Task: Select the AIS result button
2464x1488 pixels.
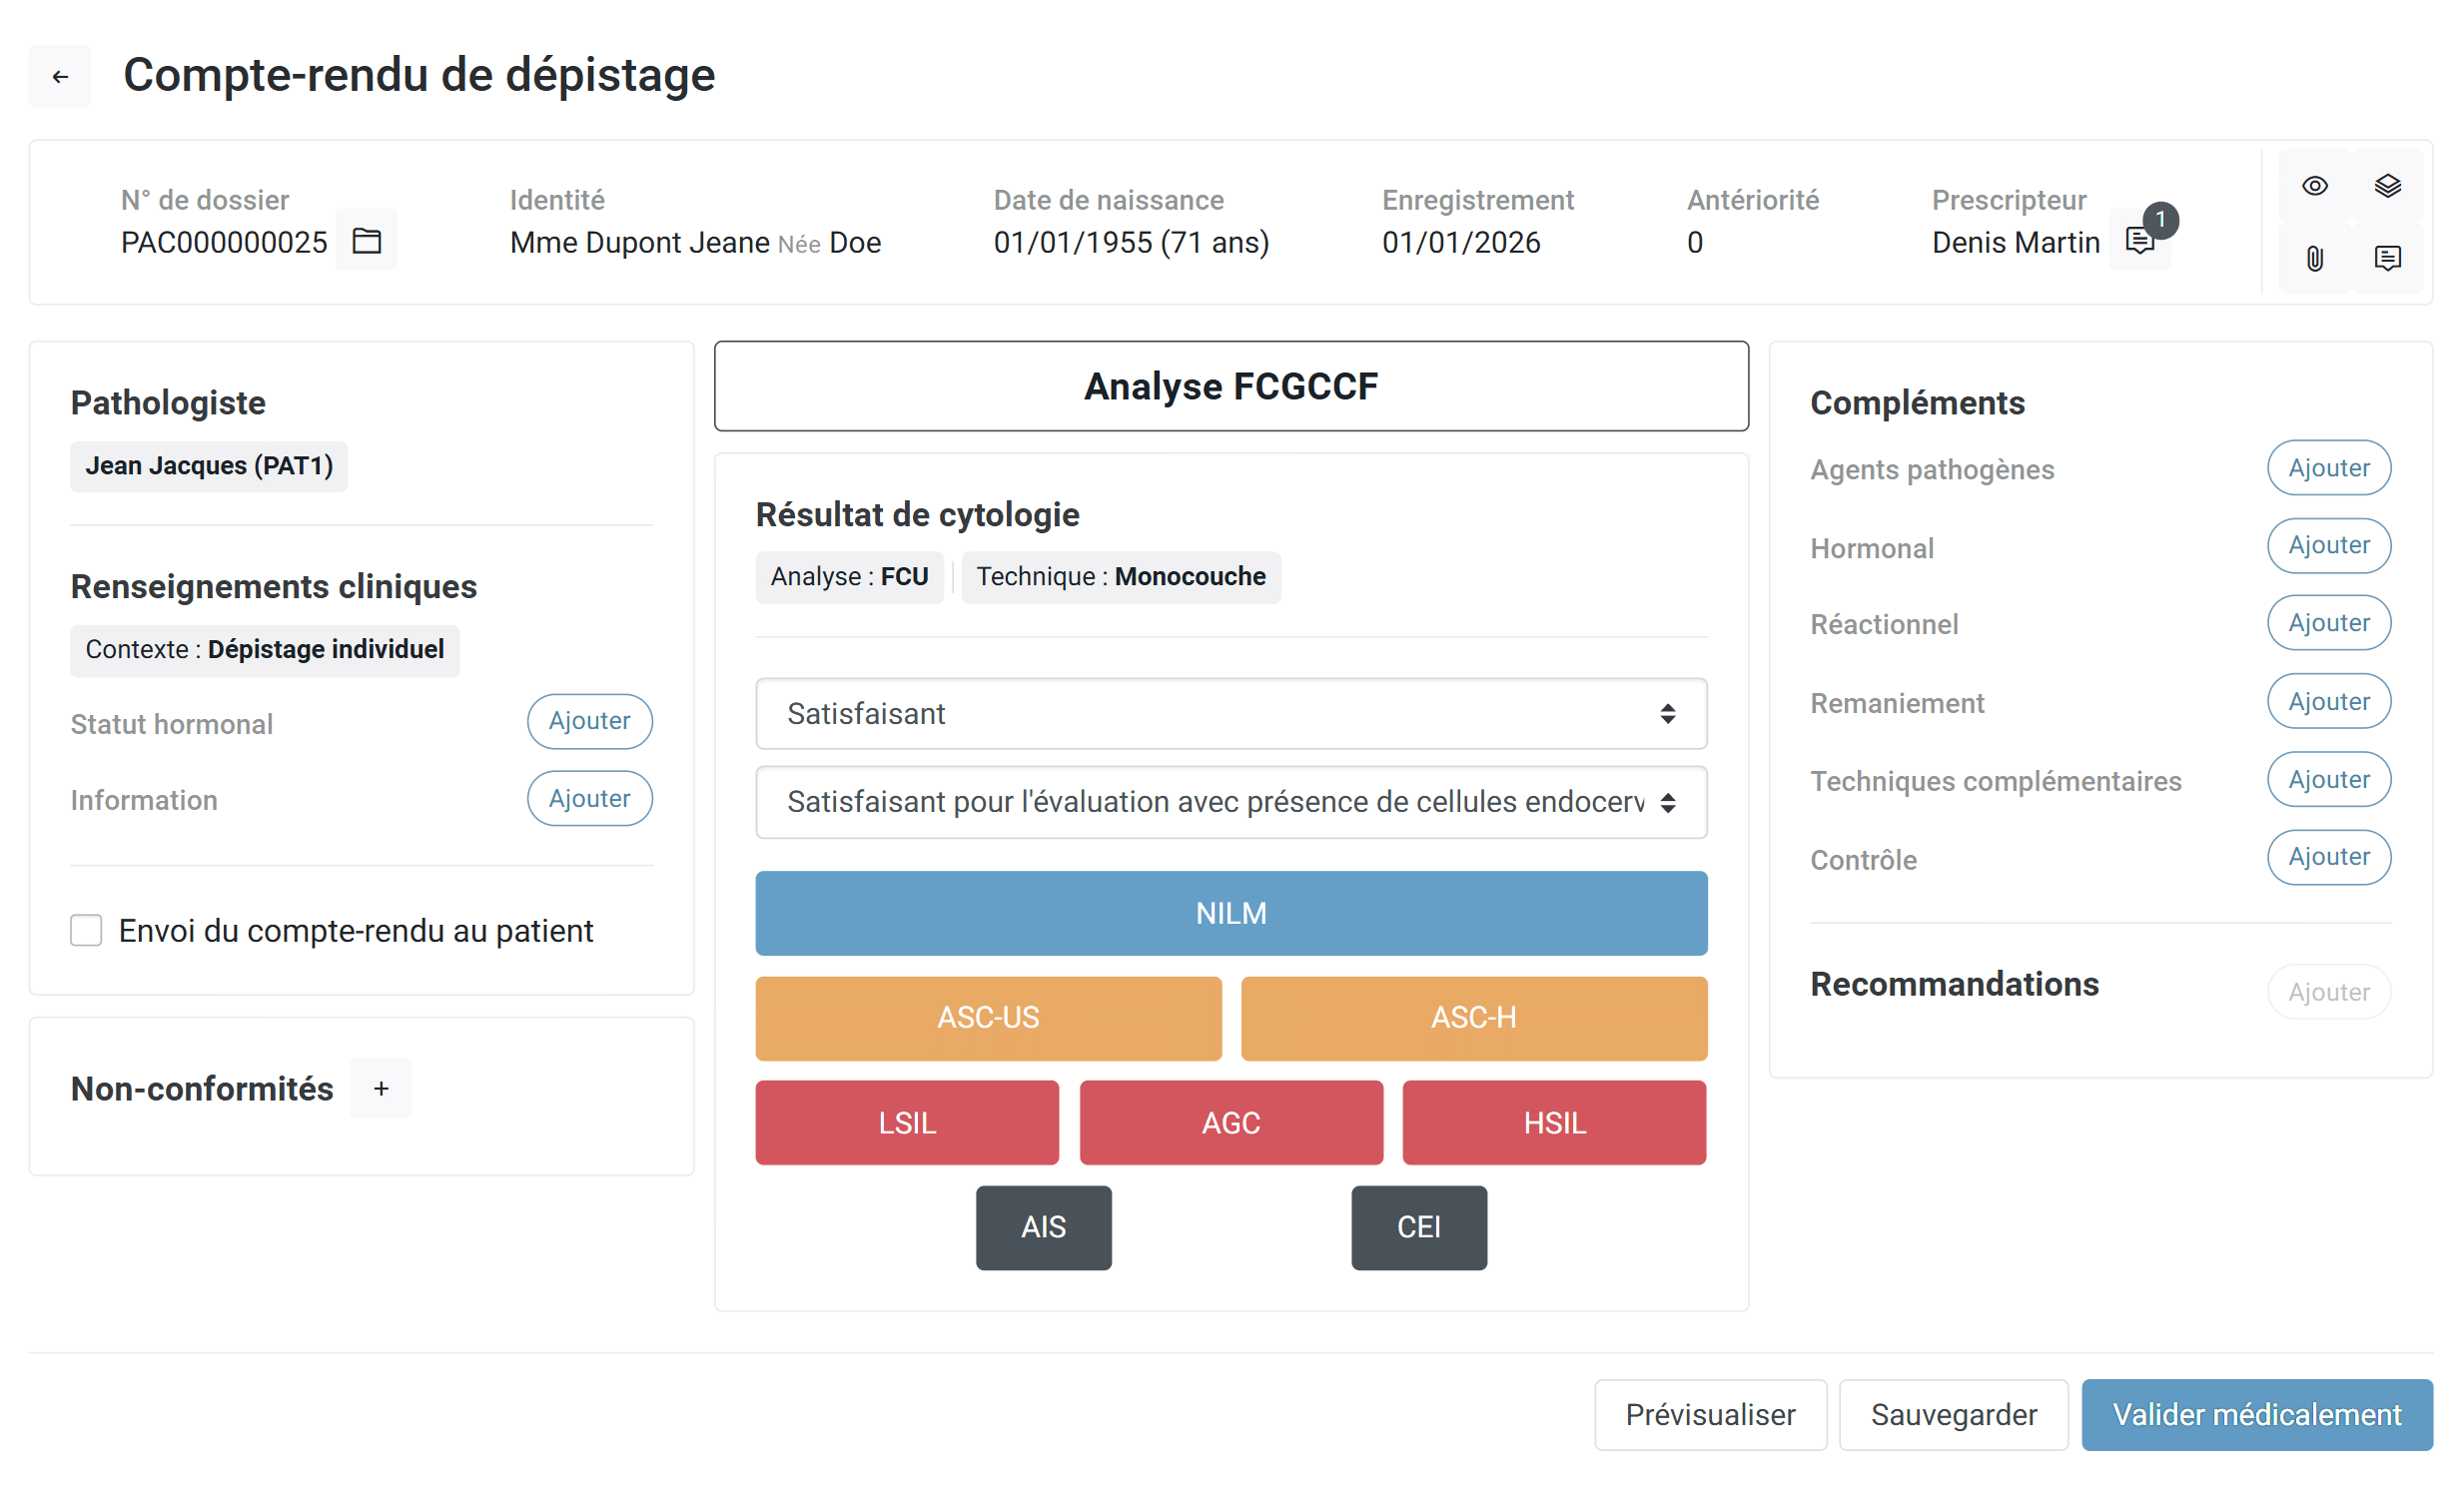Action: 1043,1228
